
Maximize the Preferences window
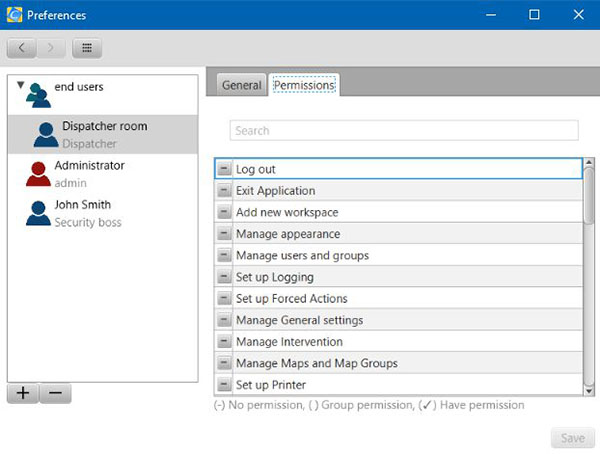(534, 15)
